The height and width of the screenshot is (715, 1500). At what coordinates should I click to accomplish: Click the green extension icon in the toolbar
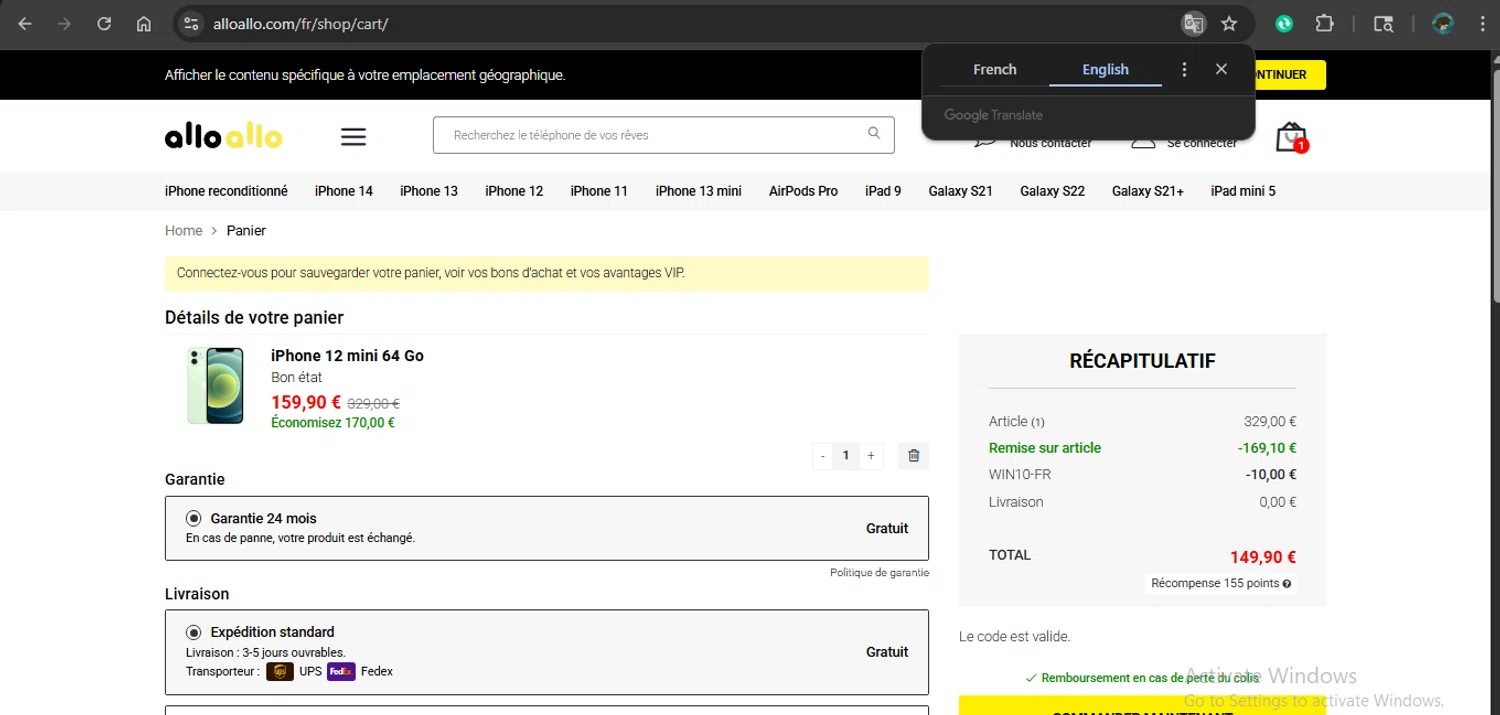1285,24
